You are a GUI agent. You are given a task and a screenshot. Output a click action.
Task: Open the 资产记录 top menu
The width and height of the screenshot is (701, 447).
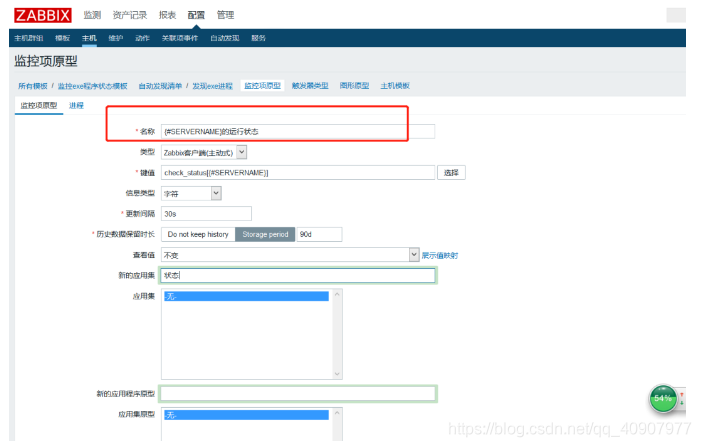coord(130,15)
